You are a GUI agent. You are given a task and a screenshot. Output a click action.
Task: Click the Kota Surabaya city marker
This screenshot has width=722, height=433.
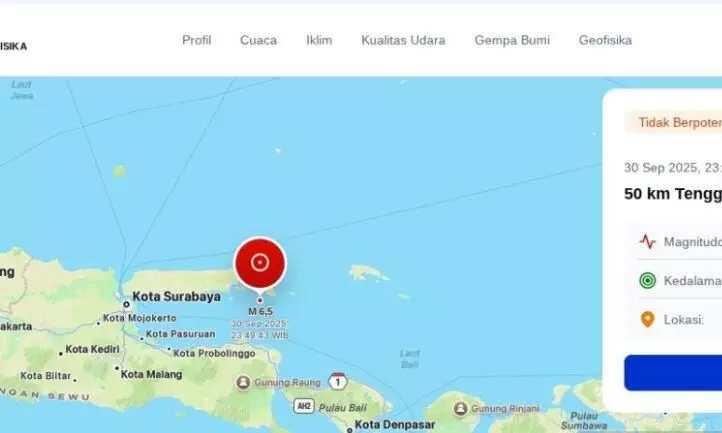(126, 304)
